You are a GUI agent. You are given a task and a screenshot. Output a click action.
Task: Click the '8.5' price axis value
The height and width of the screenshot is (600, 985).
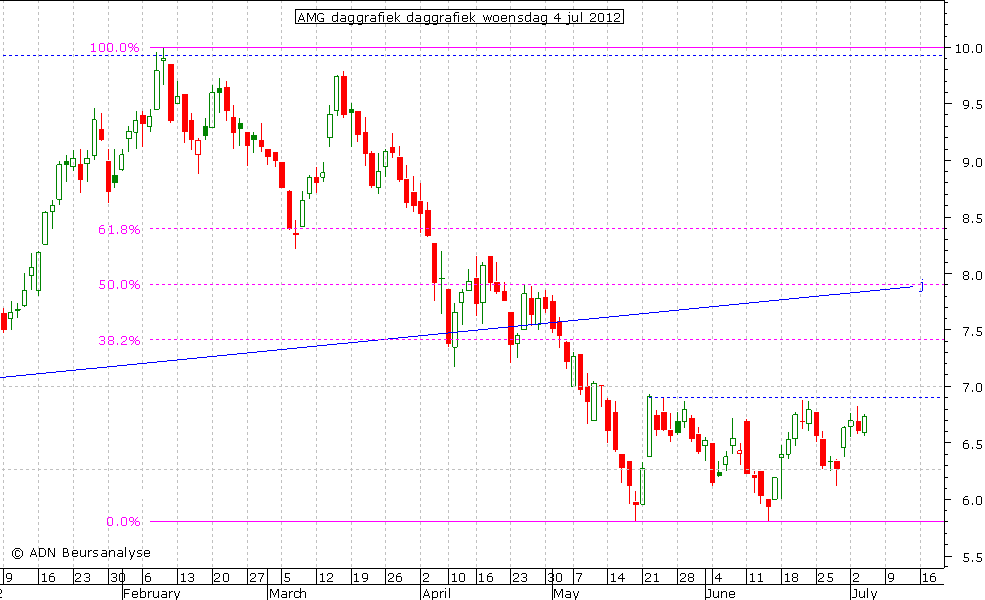[x=971, y=219]
